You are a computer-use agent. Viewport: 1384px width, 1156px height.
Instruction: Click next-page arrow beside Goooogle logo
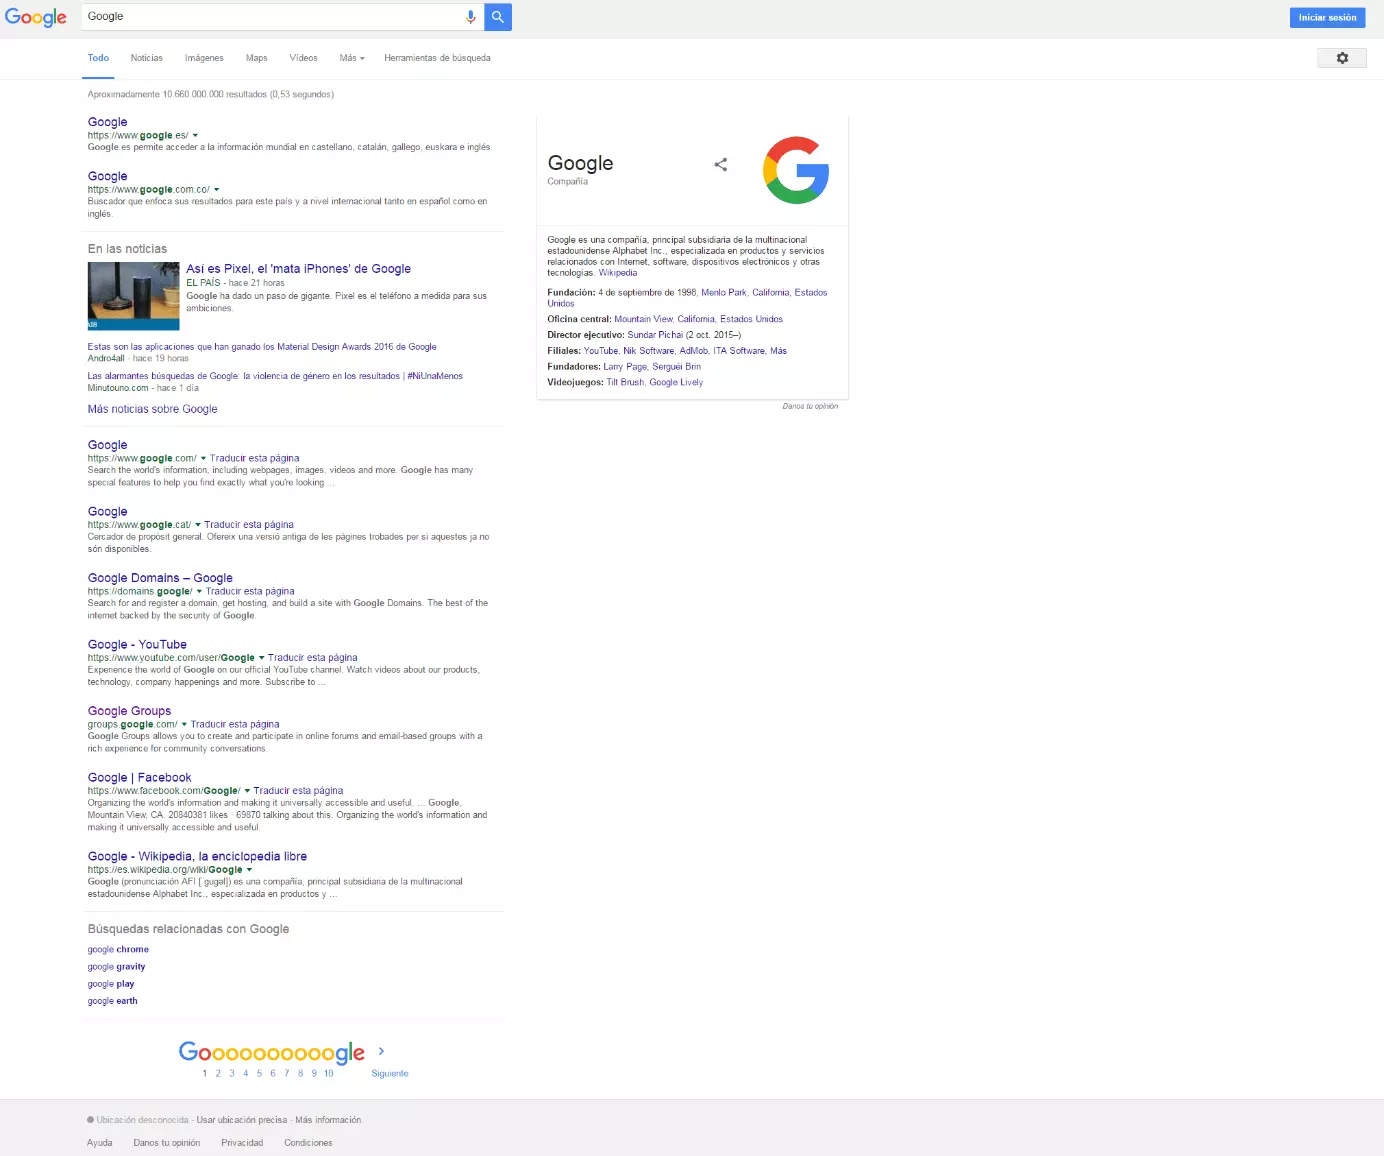coord(381,1051)
